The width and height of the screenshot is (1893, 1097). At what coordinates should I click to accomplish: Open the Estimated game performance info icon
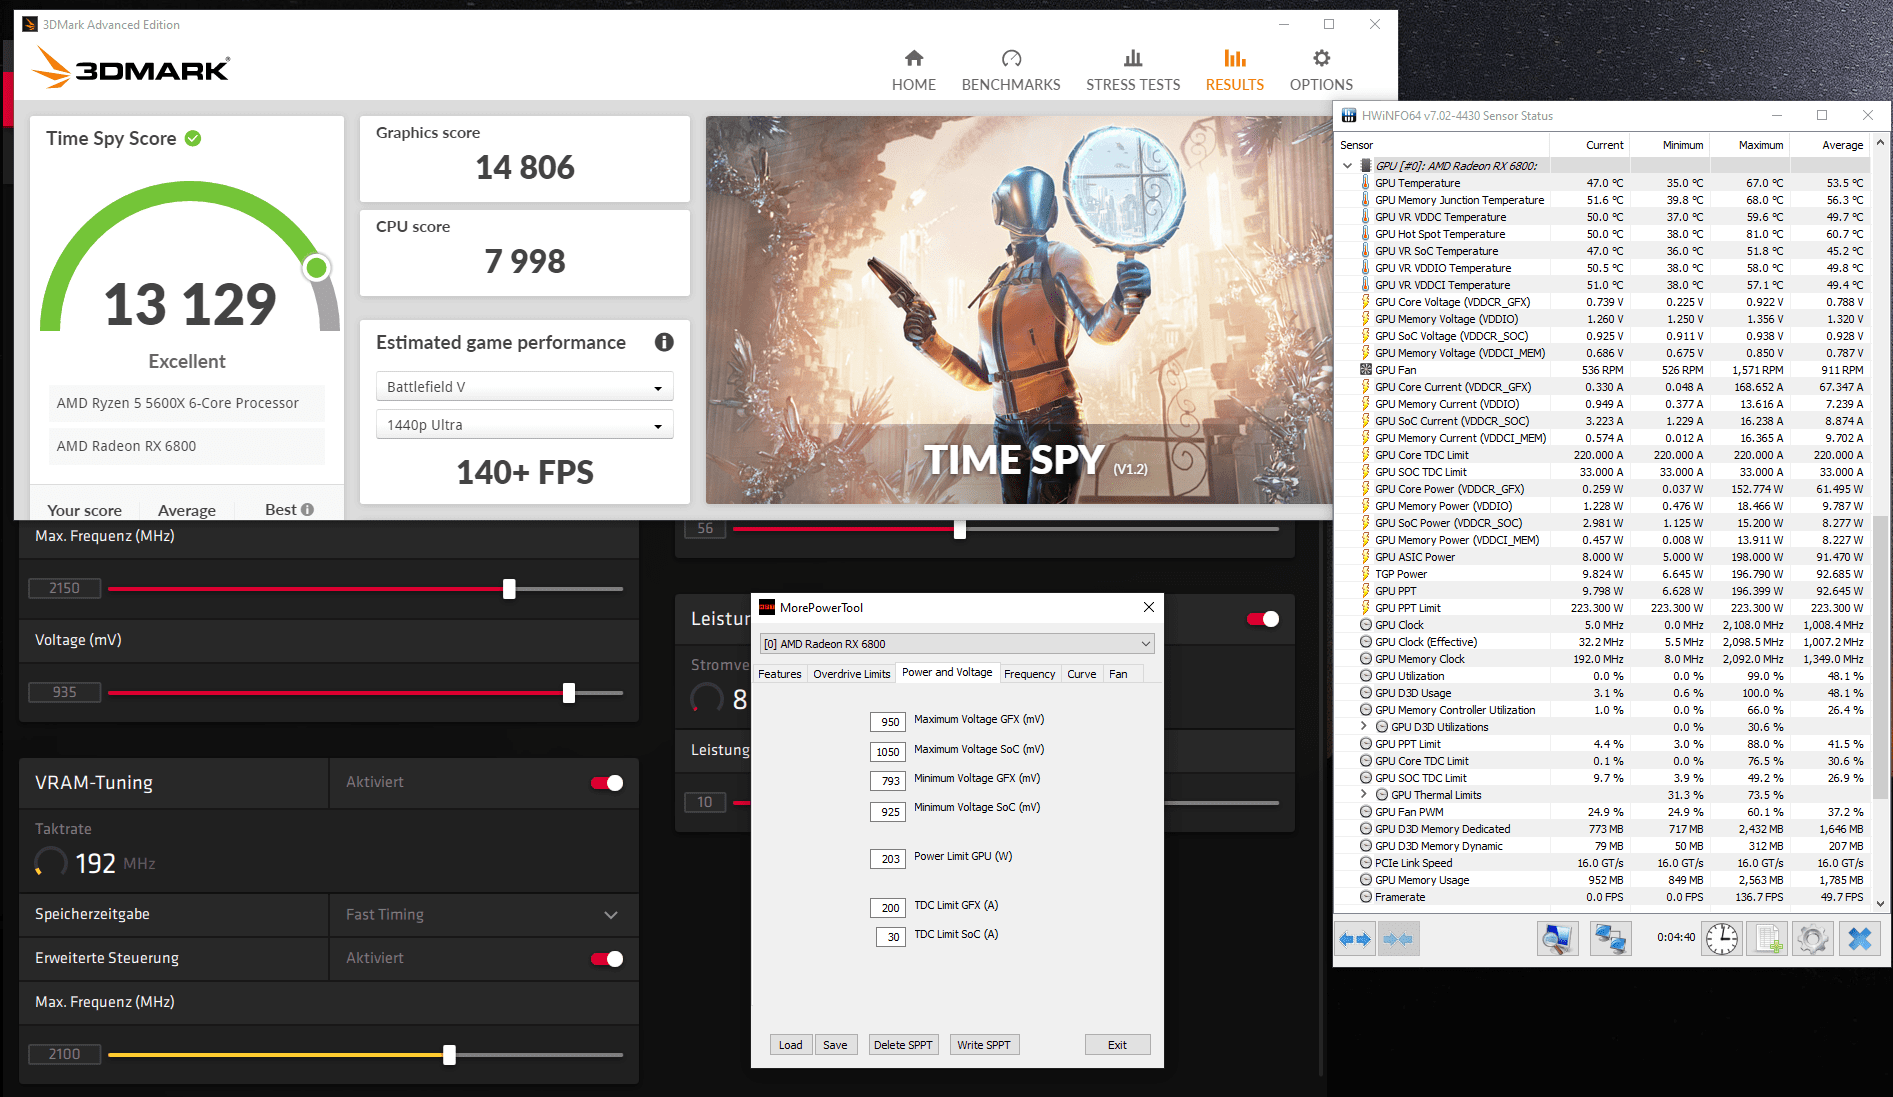coord(664,342)
